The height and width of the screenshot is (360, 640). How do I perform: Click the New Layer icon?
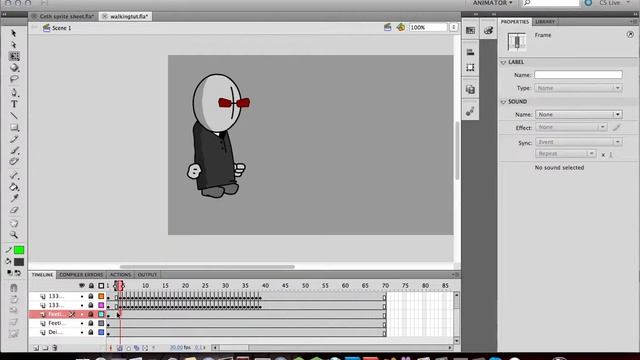[x=36, y=348]
